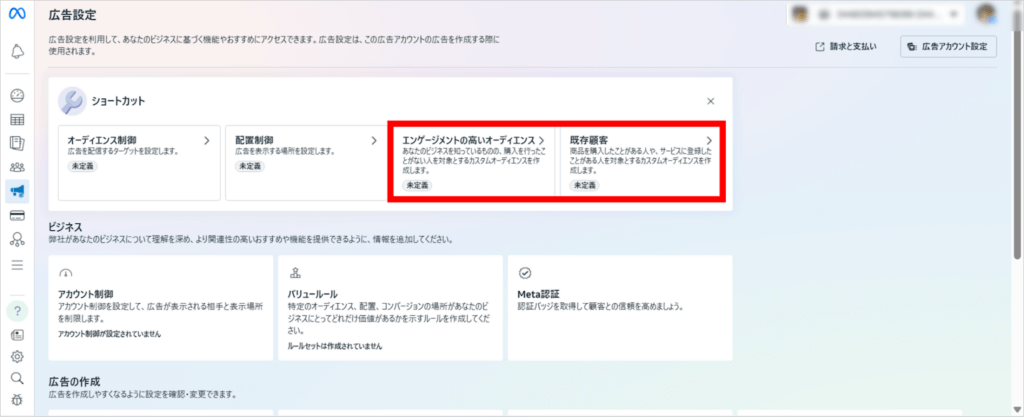This screenshot has width=1024, height=417.
Task: Click アカウント制御が設定されていません status text
Action: [109, 334]
